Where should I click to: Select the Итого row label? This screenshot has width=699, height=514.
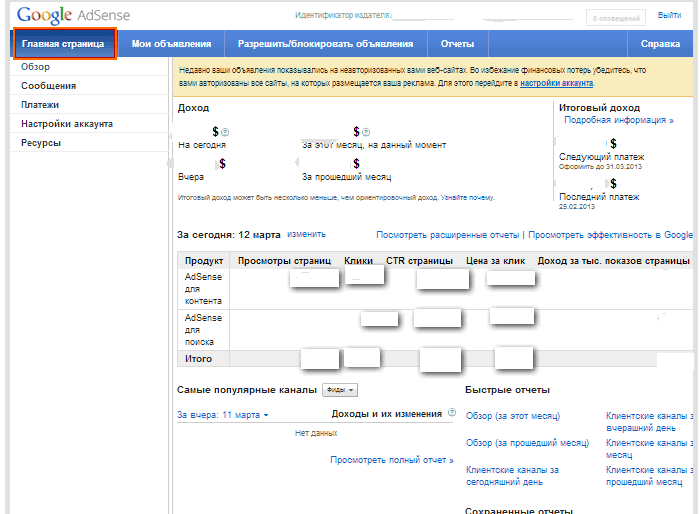coord(198,359)
